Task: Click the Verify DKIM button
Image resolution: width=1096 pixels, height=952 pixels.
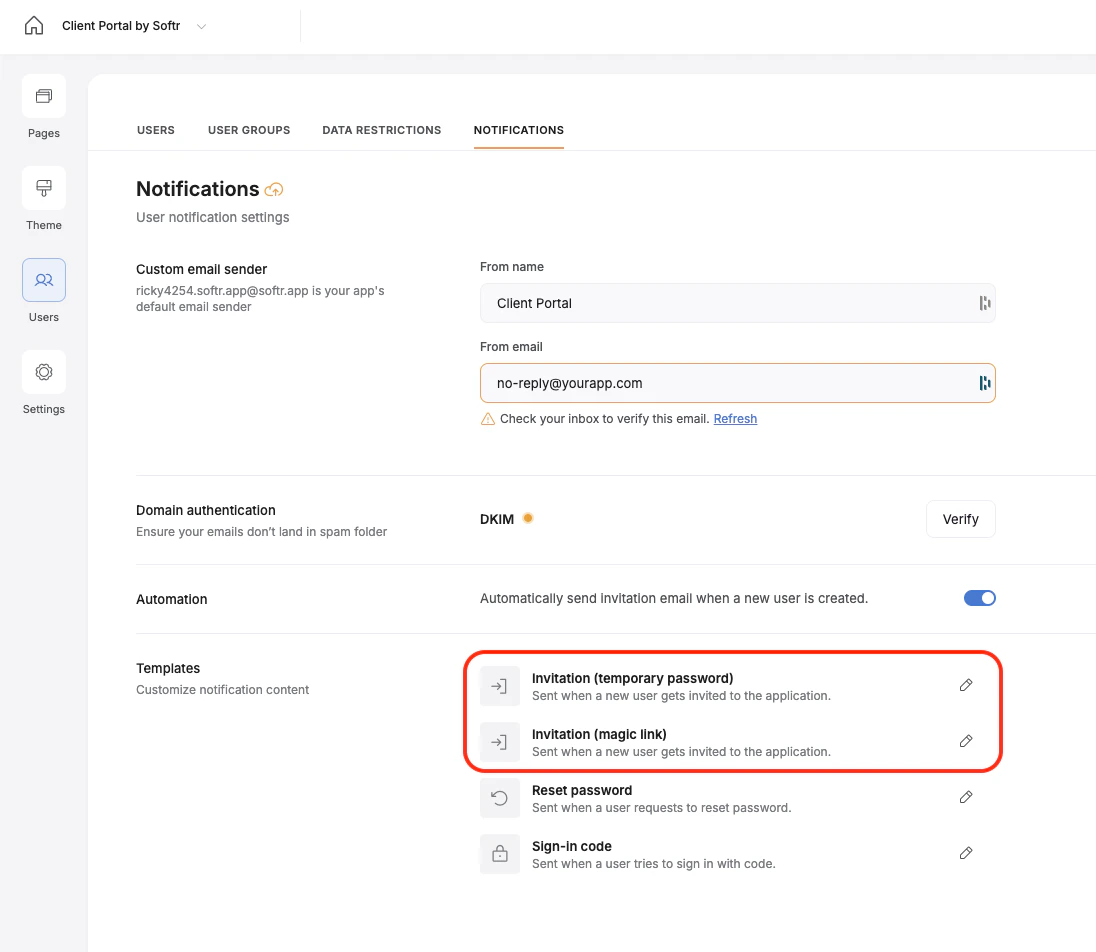Action: pyautogui.click(x=960, y=519)
